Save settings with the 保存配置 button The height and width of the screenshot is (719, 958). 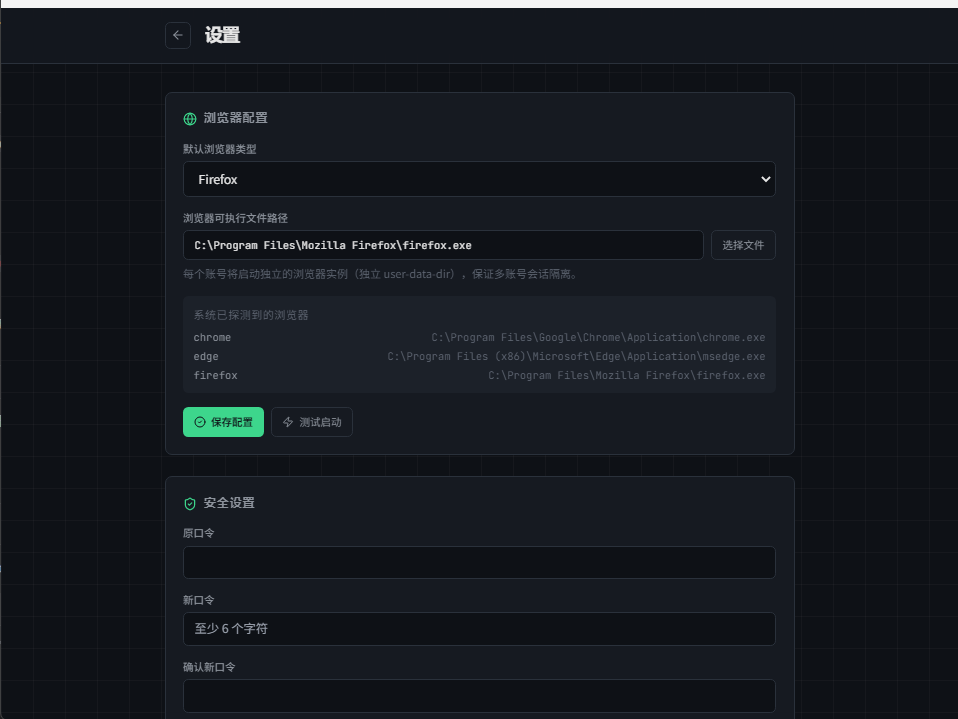224,422
